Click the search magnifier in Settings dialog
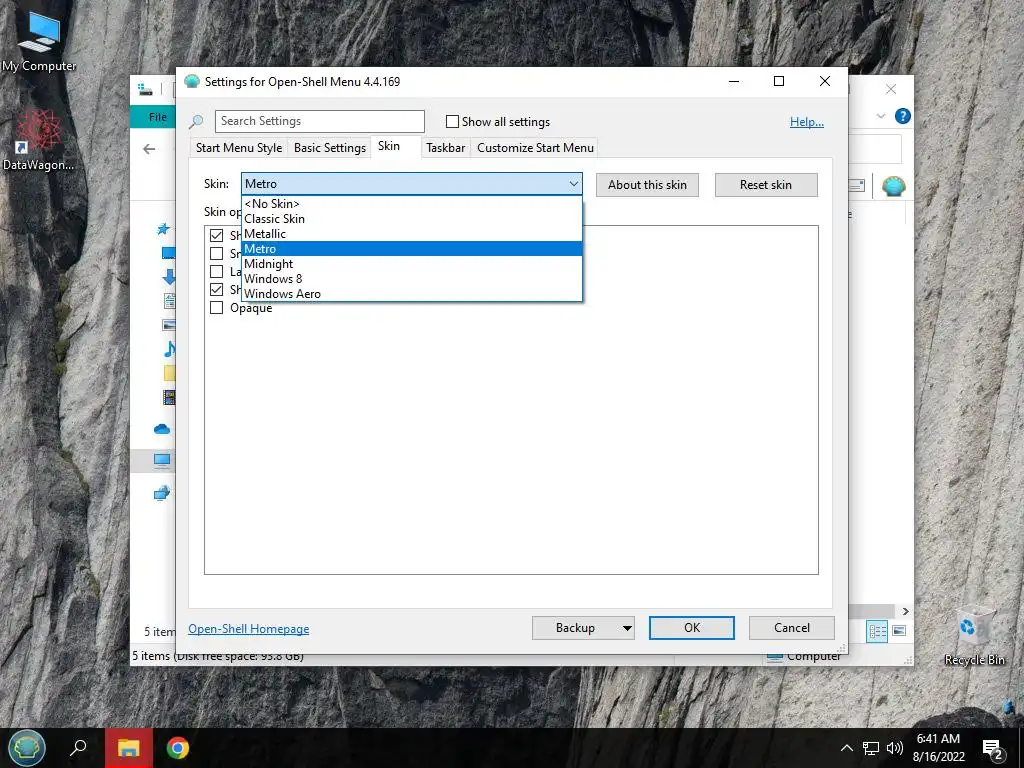The width and height of the screenshot is (1024, 768). pyautogui.click(x=196, y=121)
